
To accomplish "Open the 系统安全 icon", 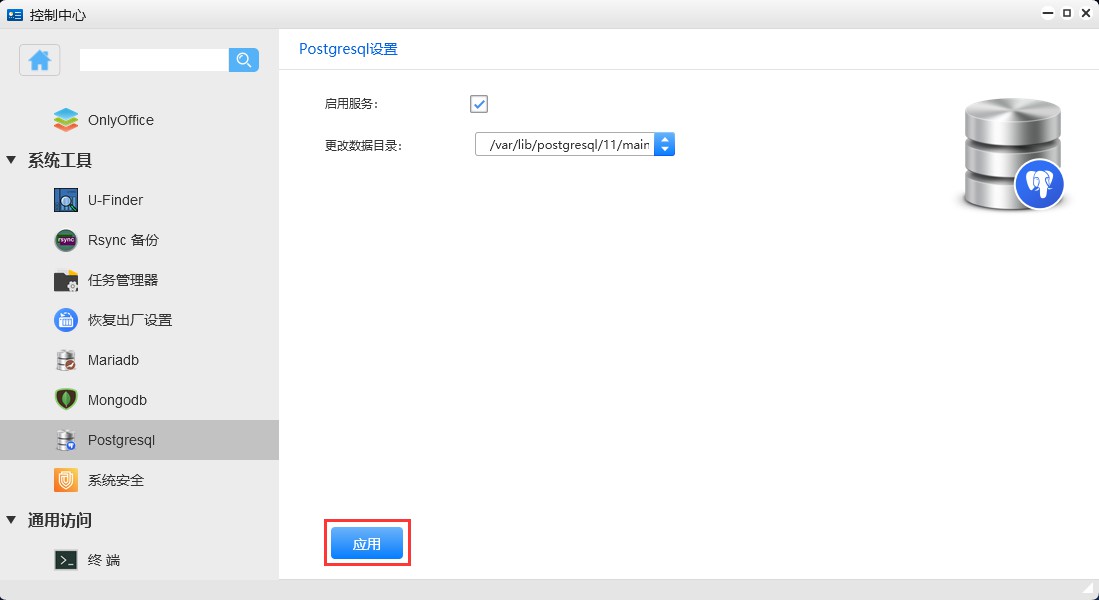I will click(x=65, y=480).
